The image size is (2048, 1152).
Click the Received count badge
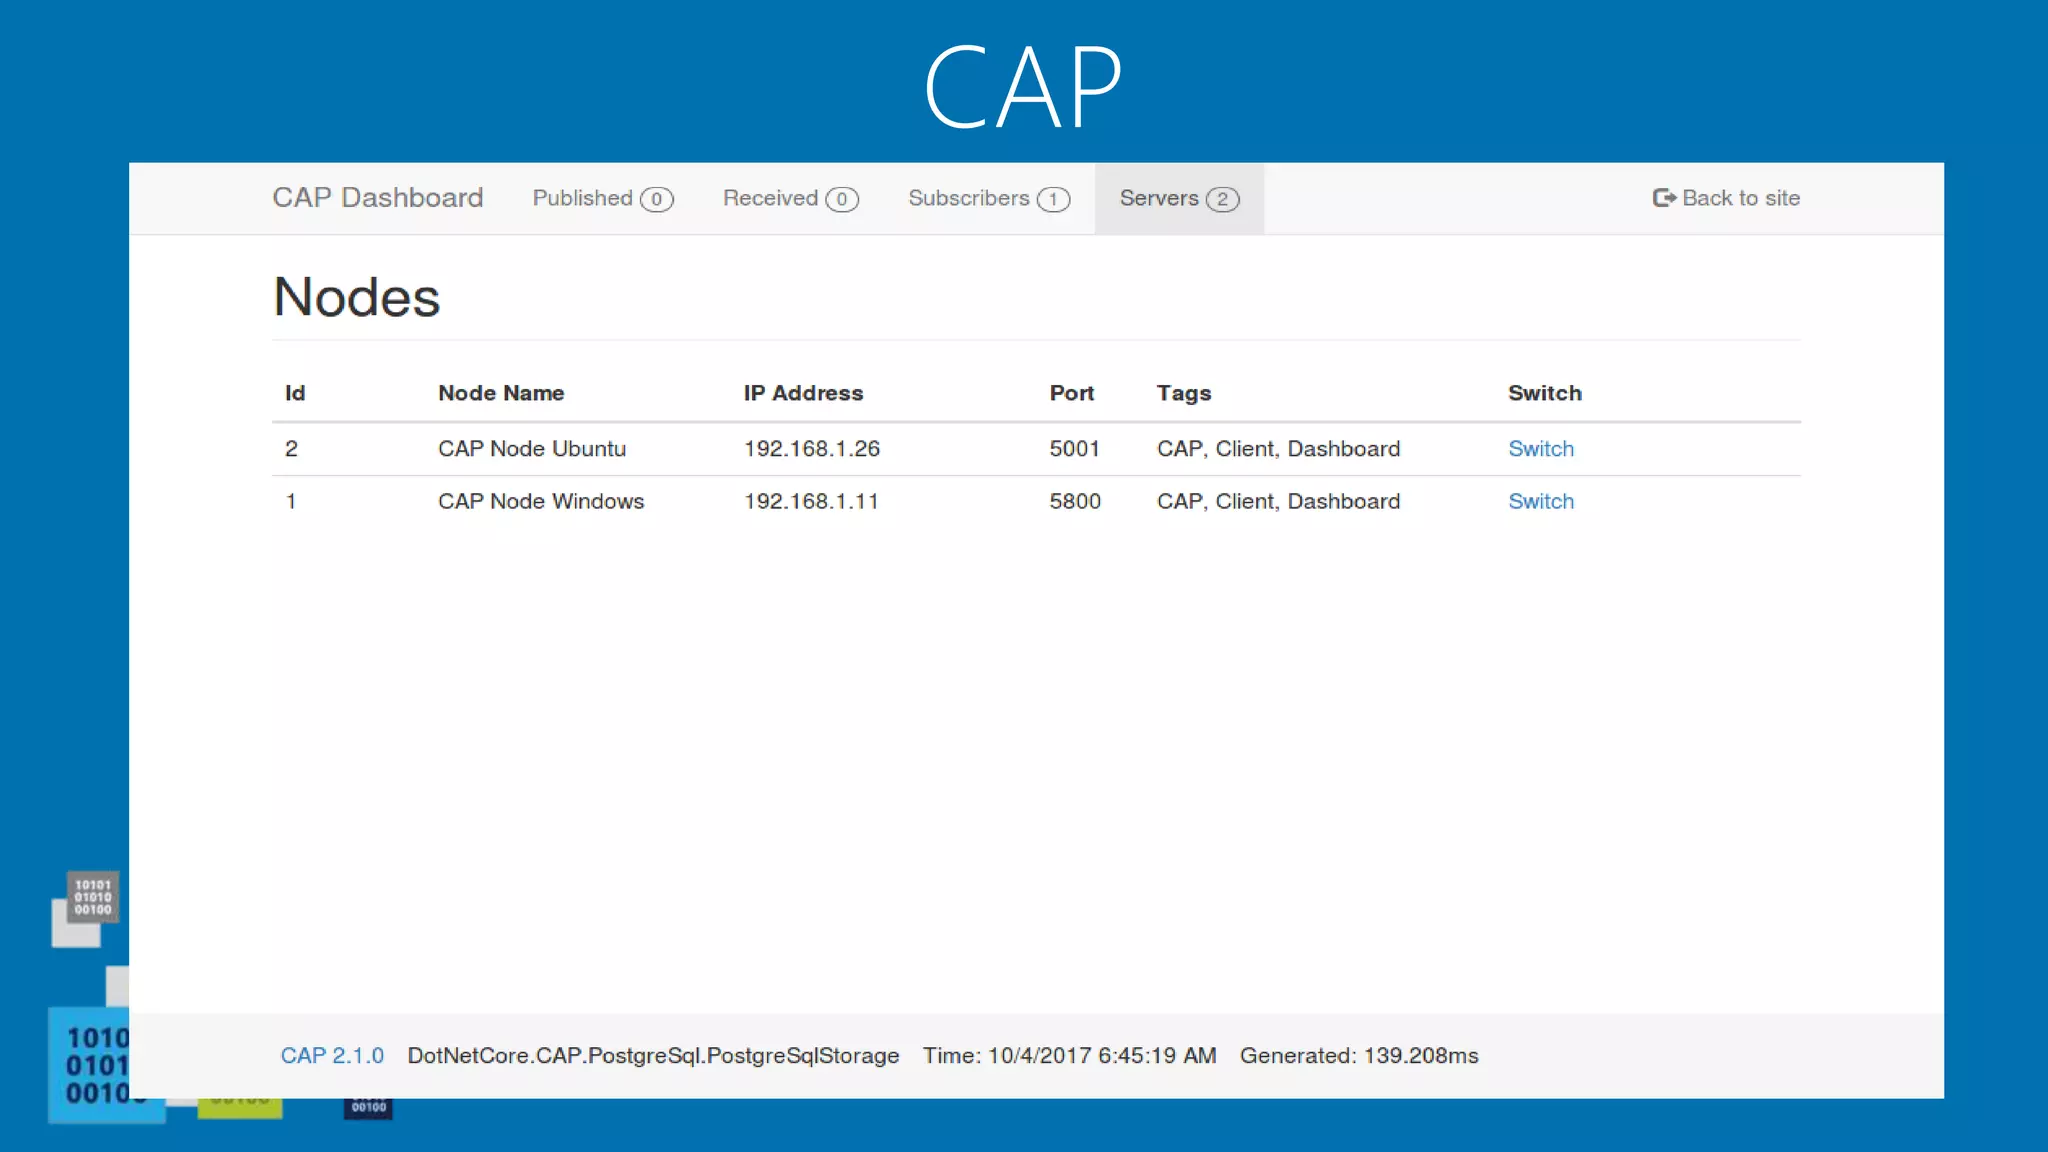(842, 199)
